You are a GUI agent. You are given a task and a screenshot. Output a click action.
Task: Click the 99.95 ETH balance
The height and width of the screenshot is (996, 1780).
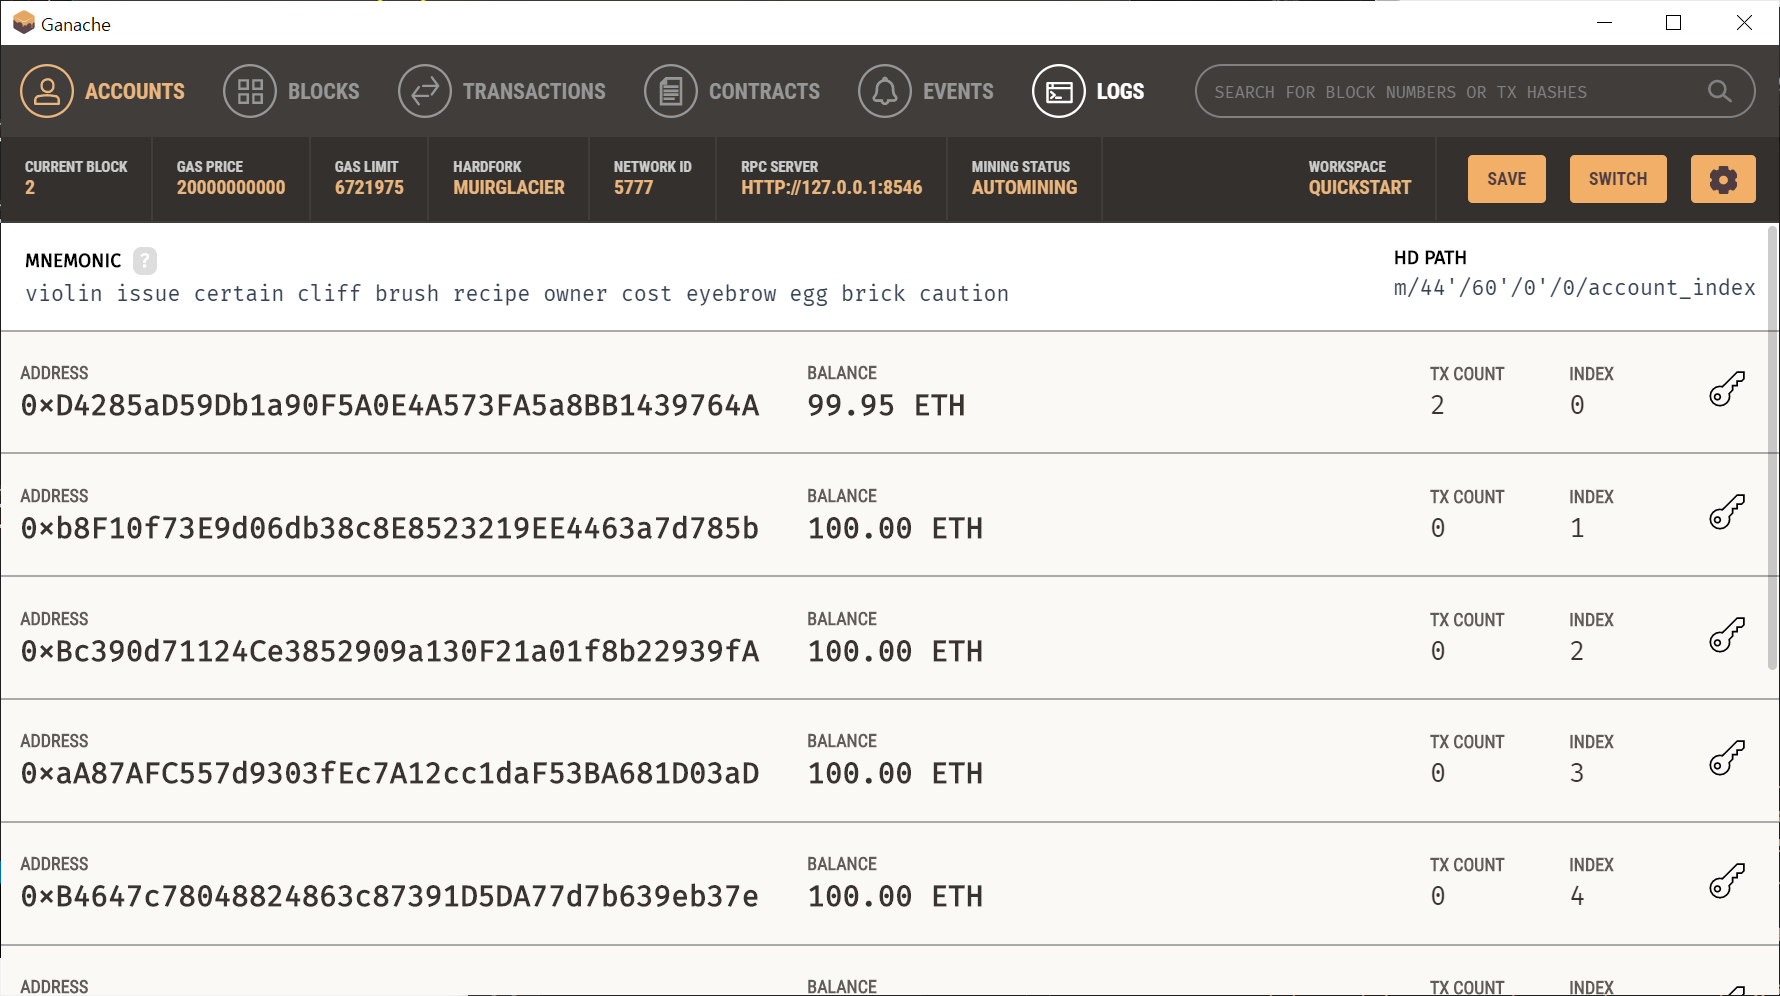pyautogui.click(x=886, y=405)
